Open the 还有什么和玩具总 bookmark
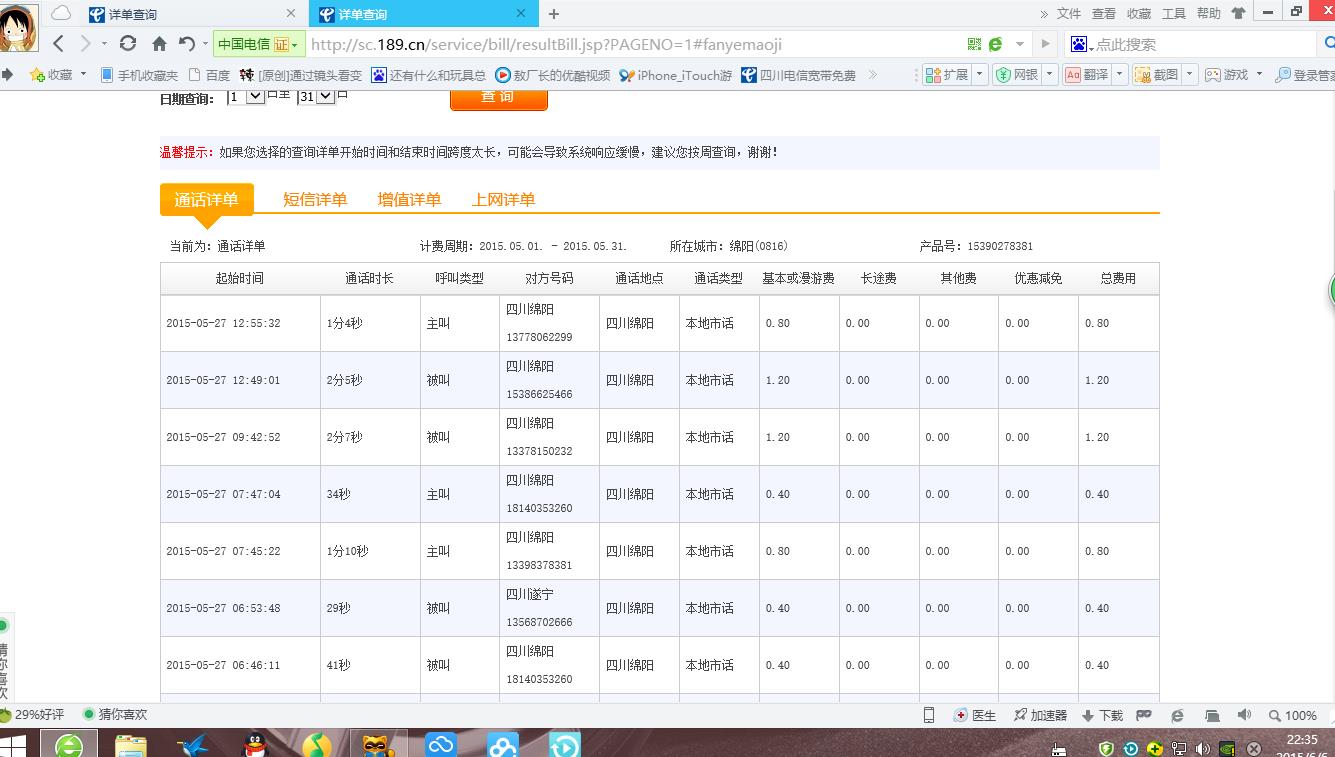1335x757 pixels. tap(428, 75)
